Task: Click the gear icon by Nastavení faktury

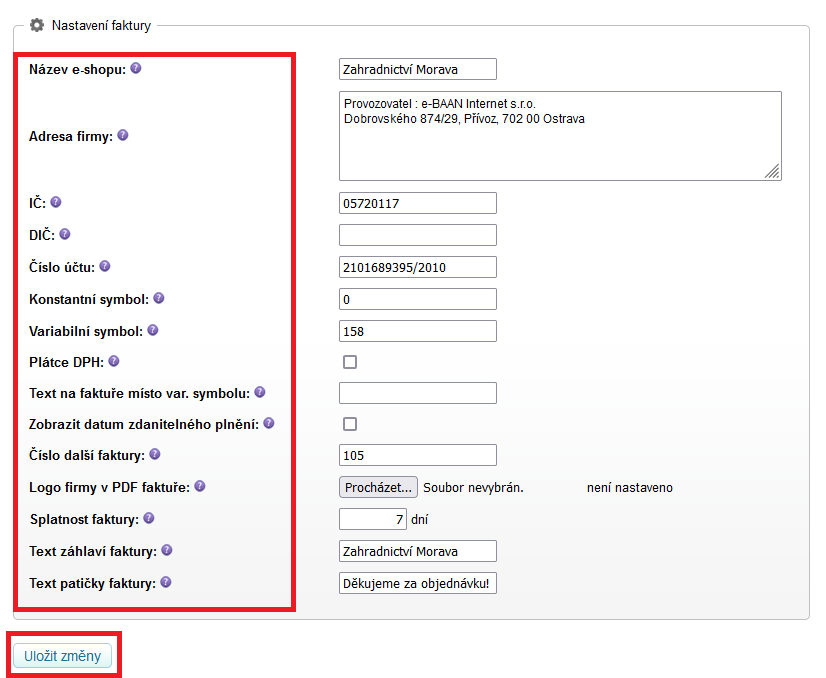Action: pyautogui.click(x=37, y=25)
